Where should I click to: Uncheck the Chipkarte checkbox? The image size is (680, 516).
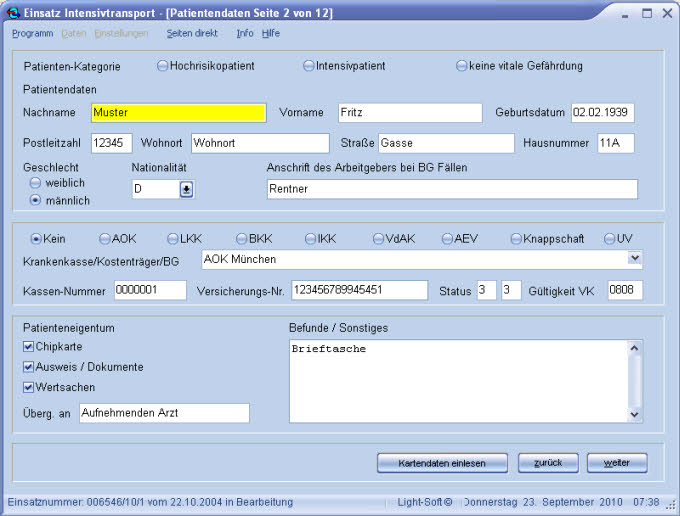[28, 346]
